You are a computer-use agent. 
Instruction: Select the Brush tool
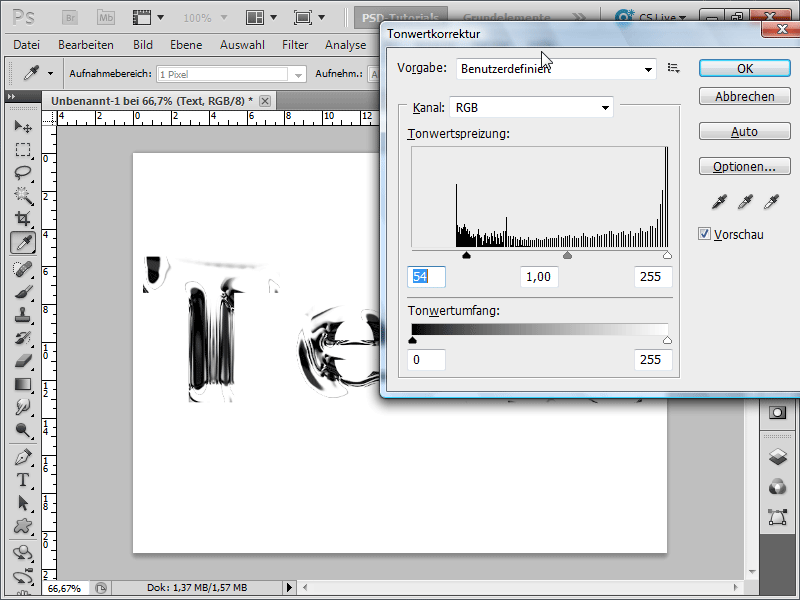pyautogui.click(x=23, y=292)
